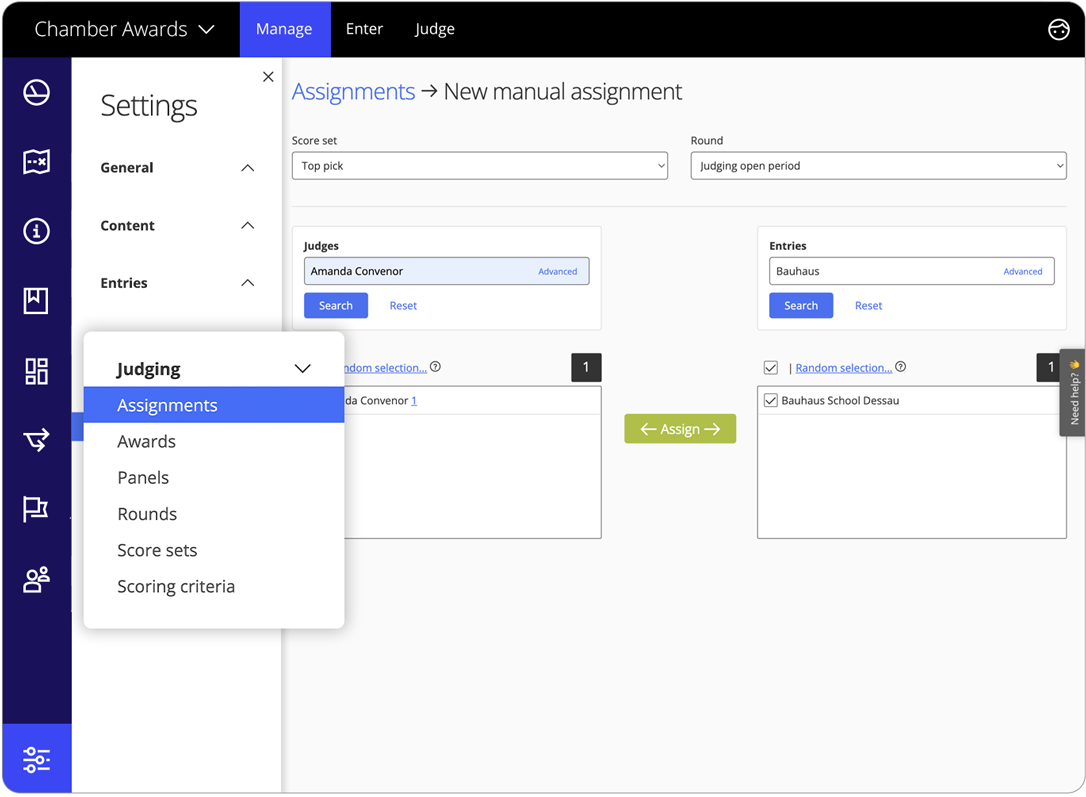Viewport: 1086px width, 797px height.
Task: Open the settings sliders icon at sidebar bottom
Action: 37,759
